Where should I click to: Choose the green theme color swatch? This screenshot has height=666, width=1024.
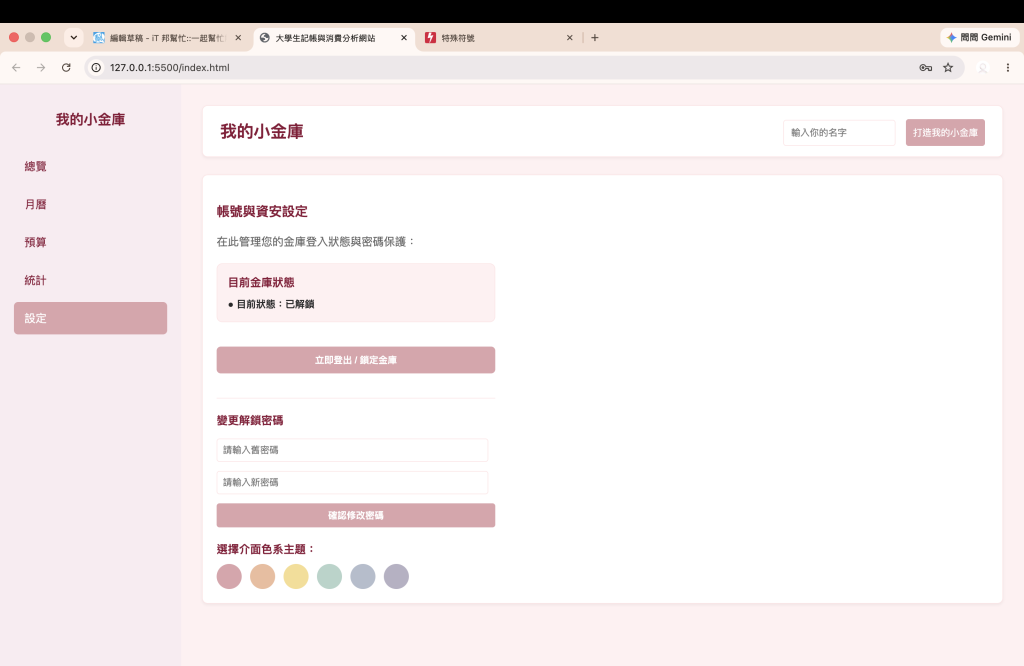(329, 577)
